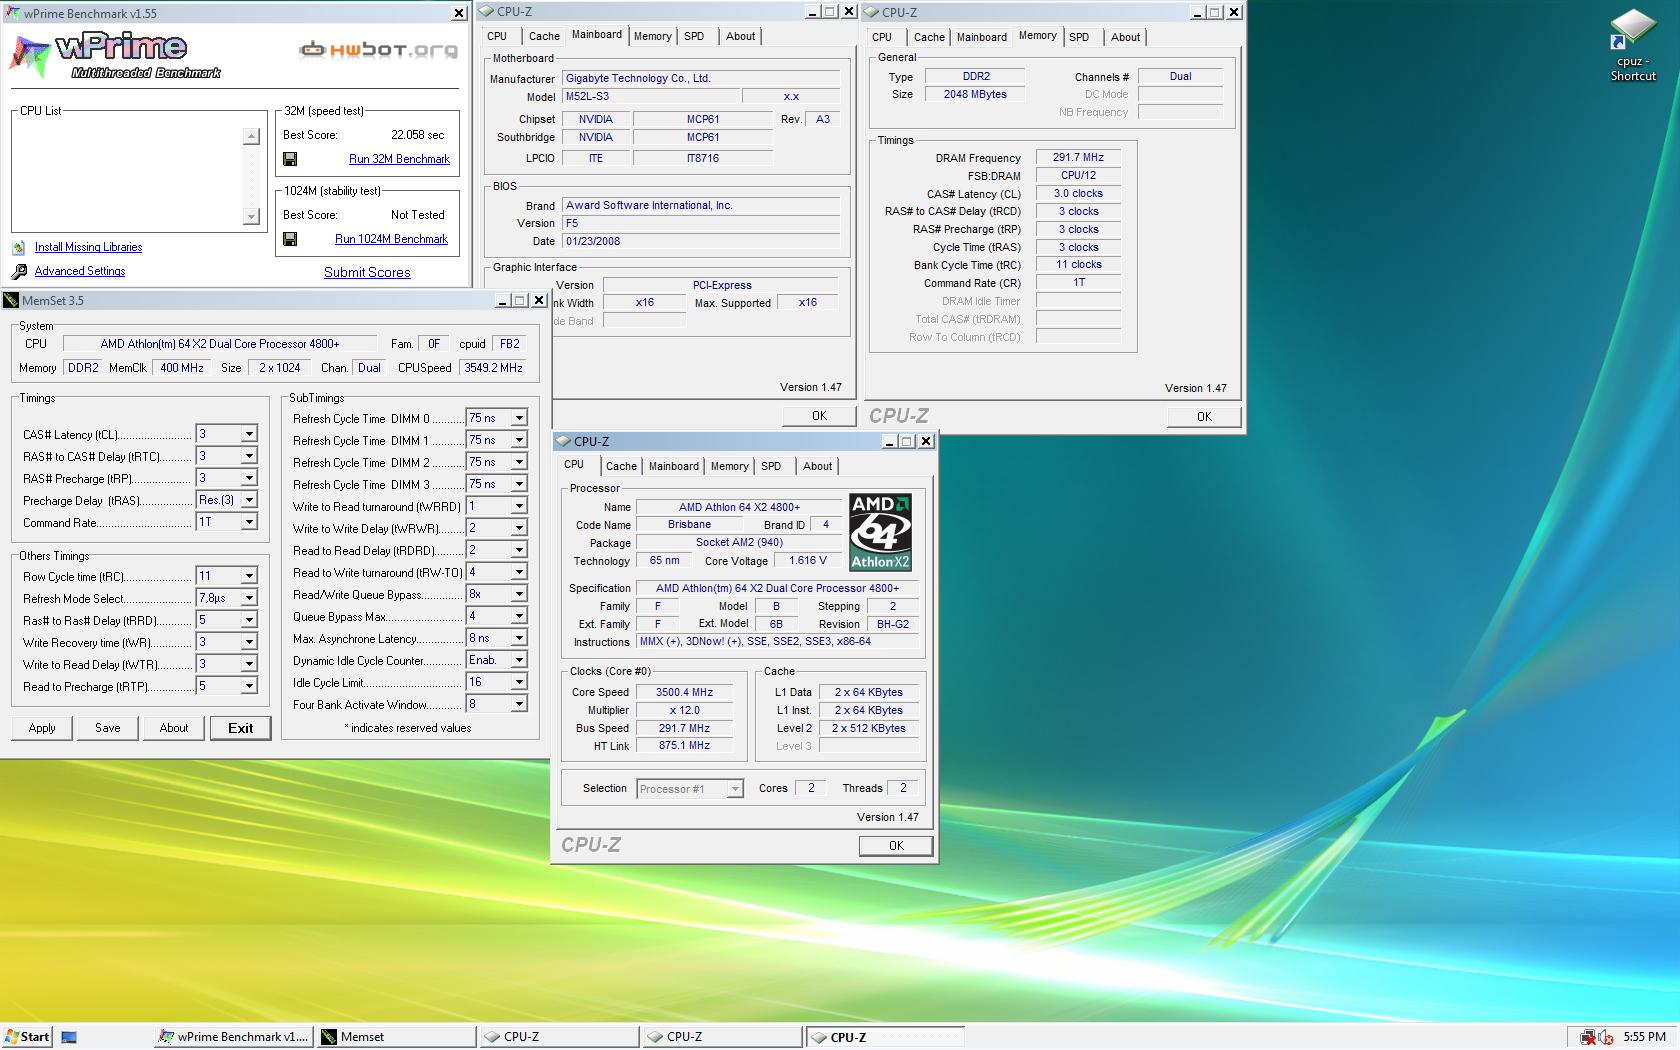Click the Run 32M Benchmark link

[x=399, y=159]
